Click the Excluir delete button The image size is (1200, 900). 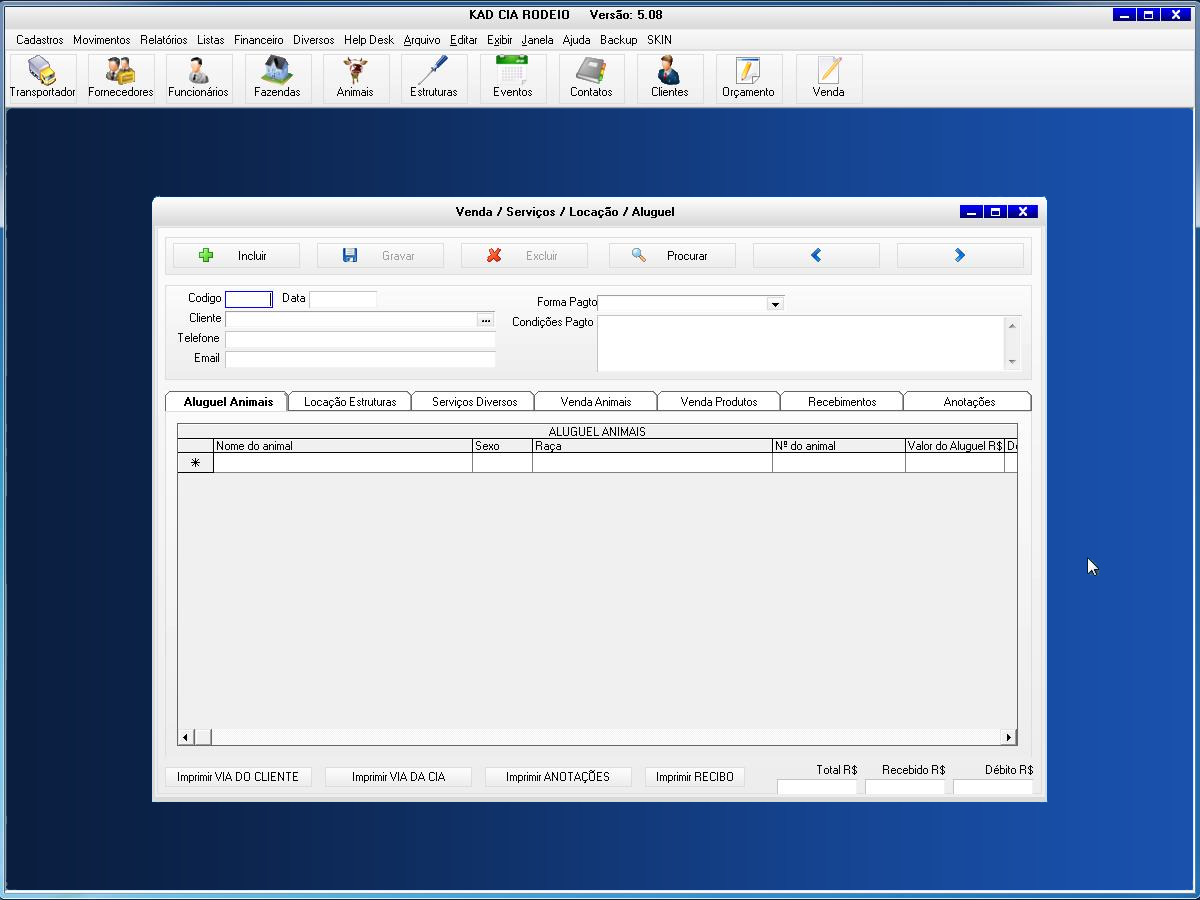pyautogui.click(x=524, y=256)
